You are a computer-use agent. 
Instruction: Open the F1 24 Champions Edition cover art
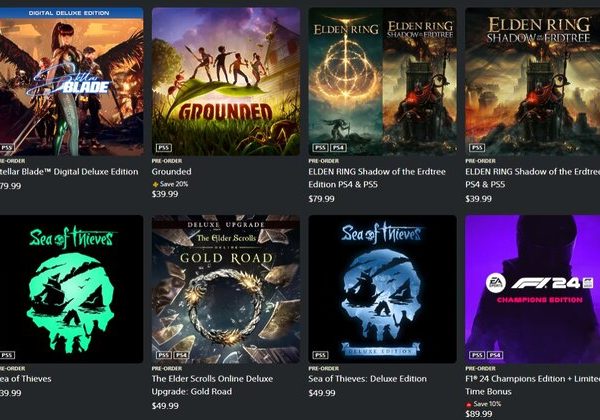click(x=532, y=289)
